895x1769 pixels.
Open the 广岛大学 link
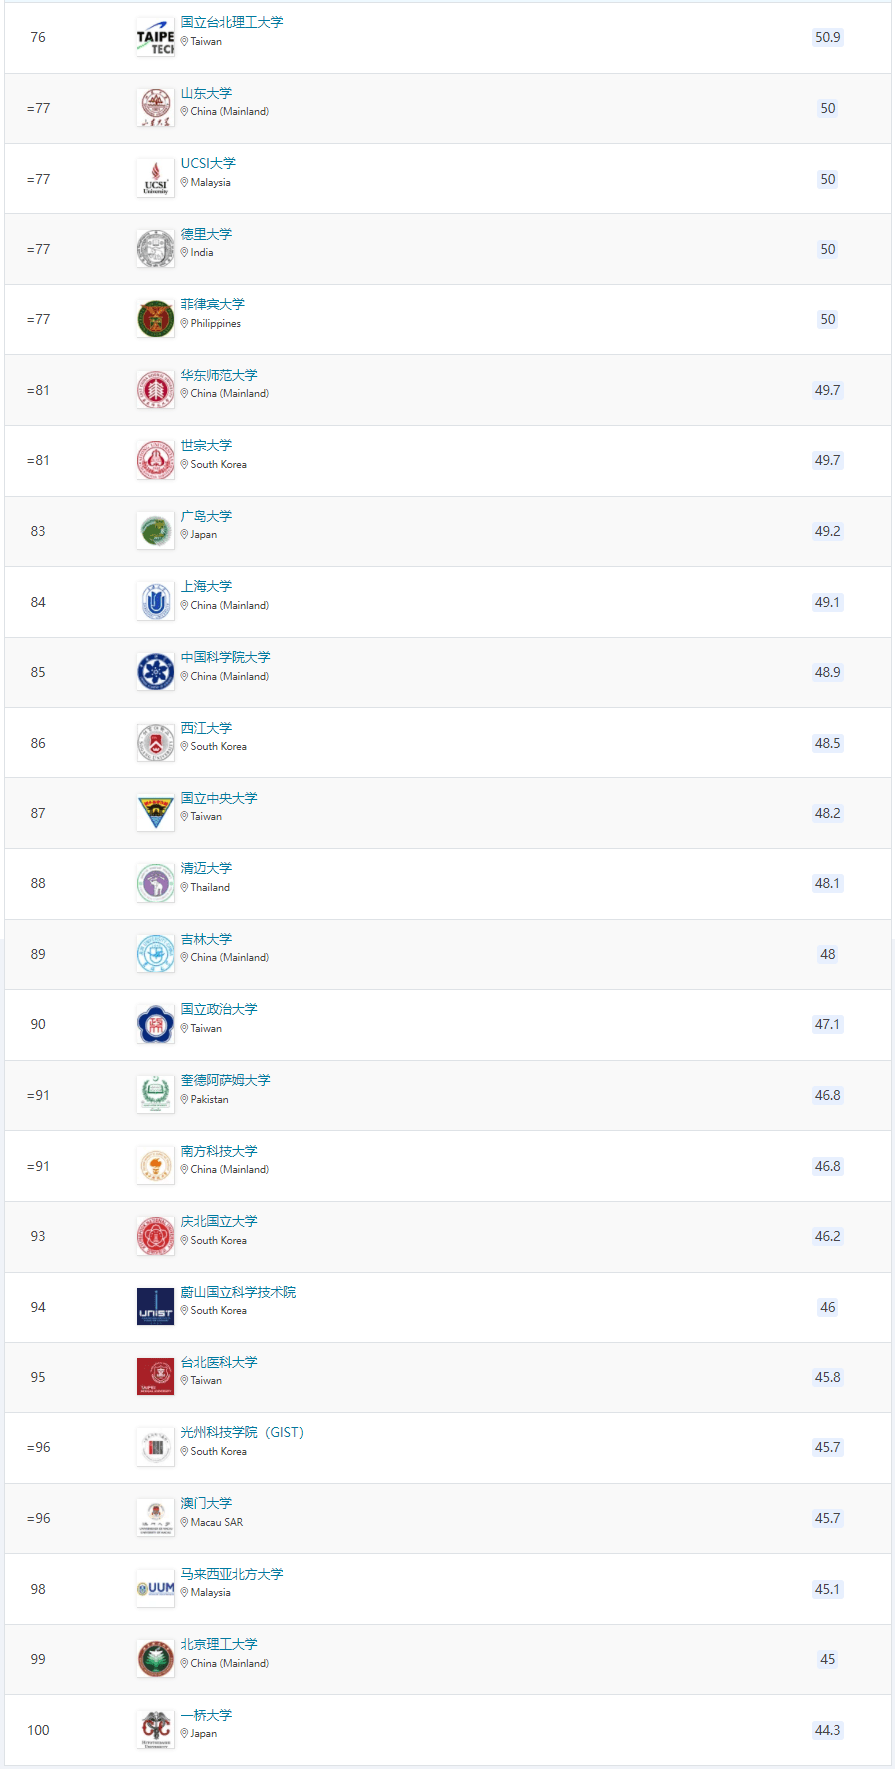point(206,516)
